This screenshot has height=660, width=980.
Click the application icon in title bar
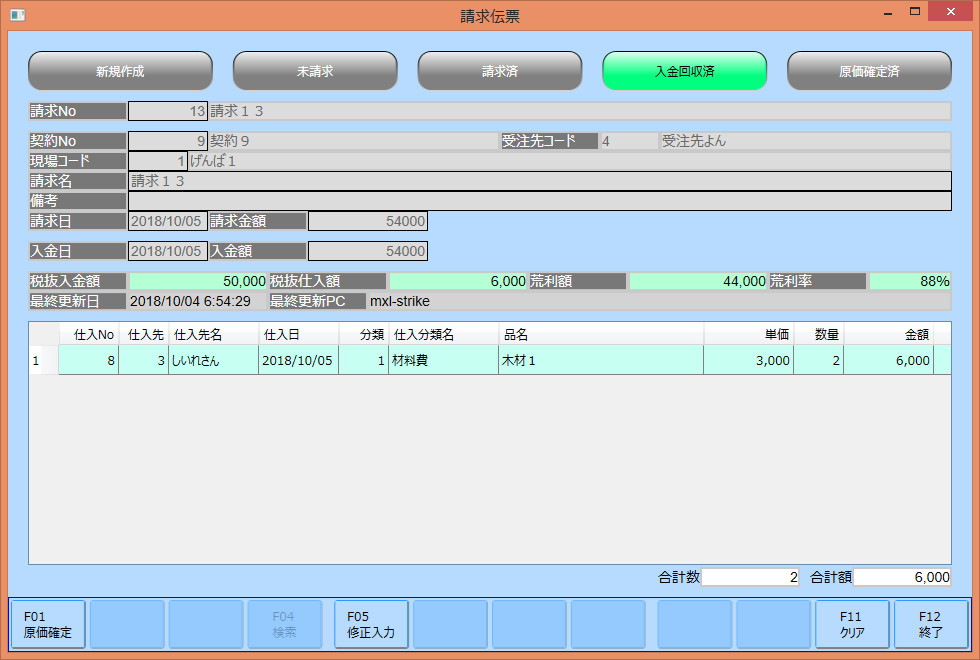(x=17, y=15)
